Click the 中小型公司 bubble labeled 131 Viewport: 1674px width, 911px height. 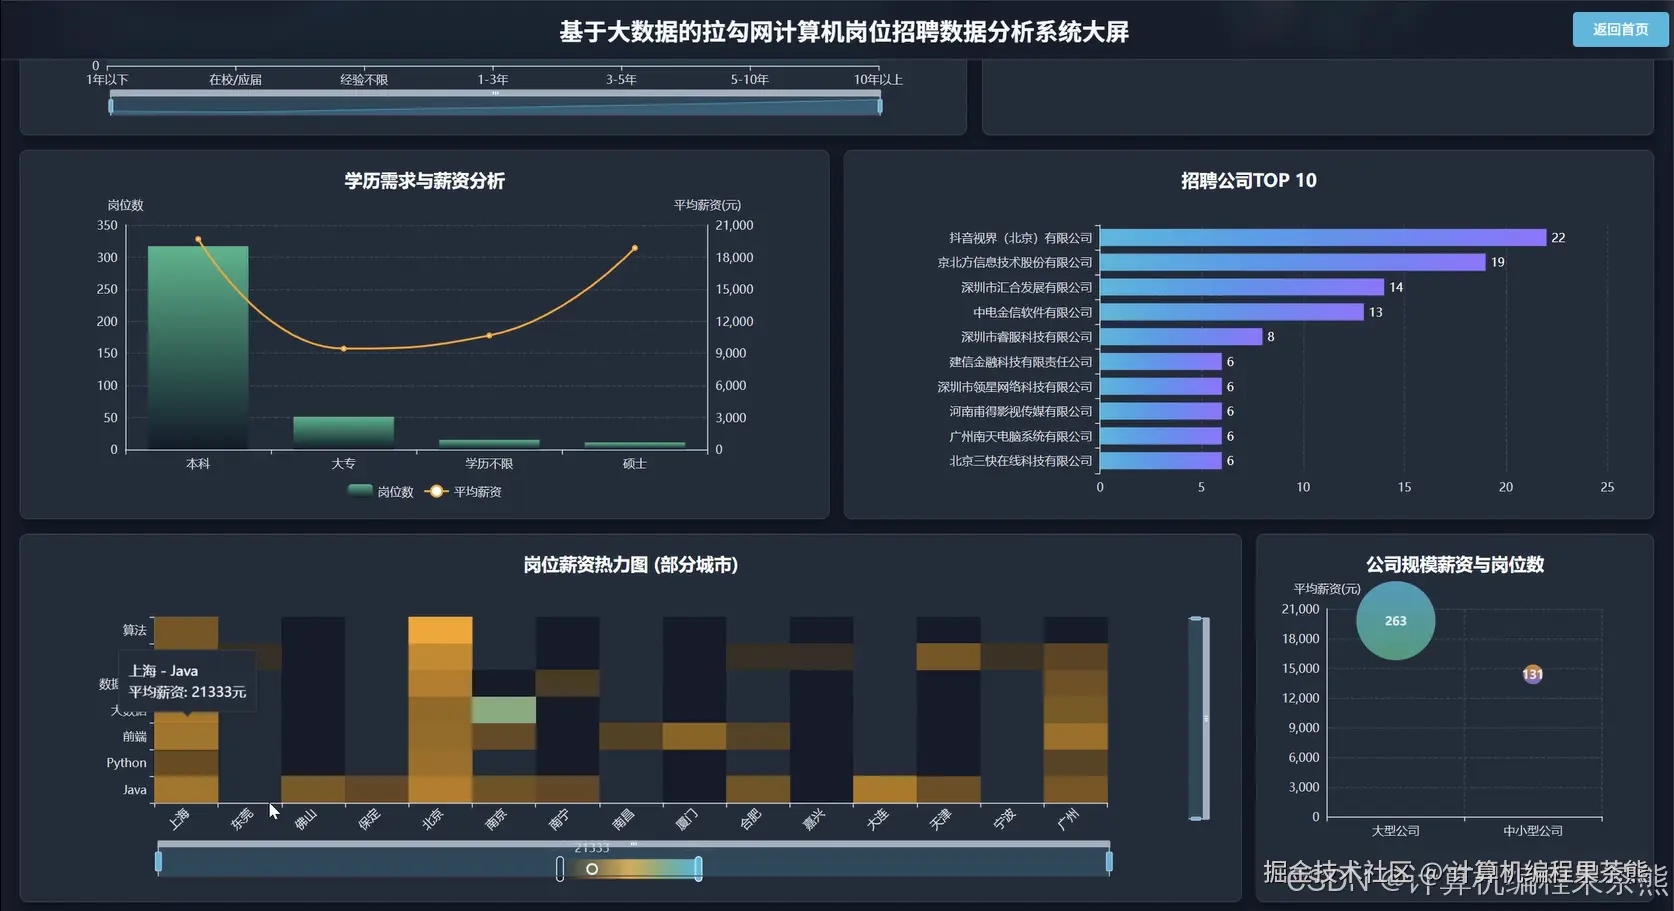1532,674
